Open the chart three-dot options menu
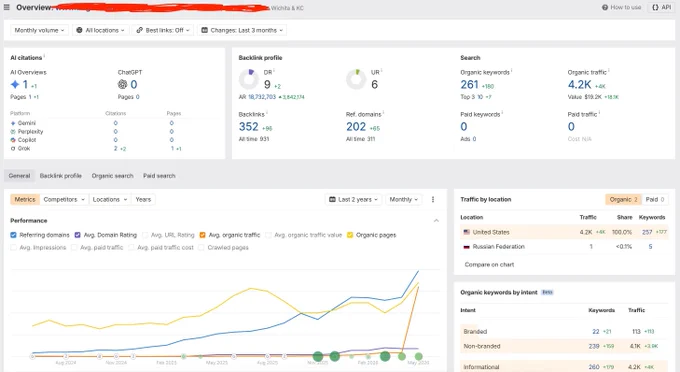This screenshot has height=372, width=680. click(x=433, y=199)
